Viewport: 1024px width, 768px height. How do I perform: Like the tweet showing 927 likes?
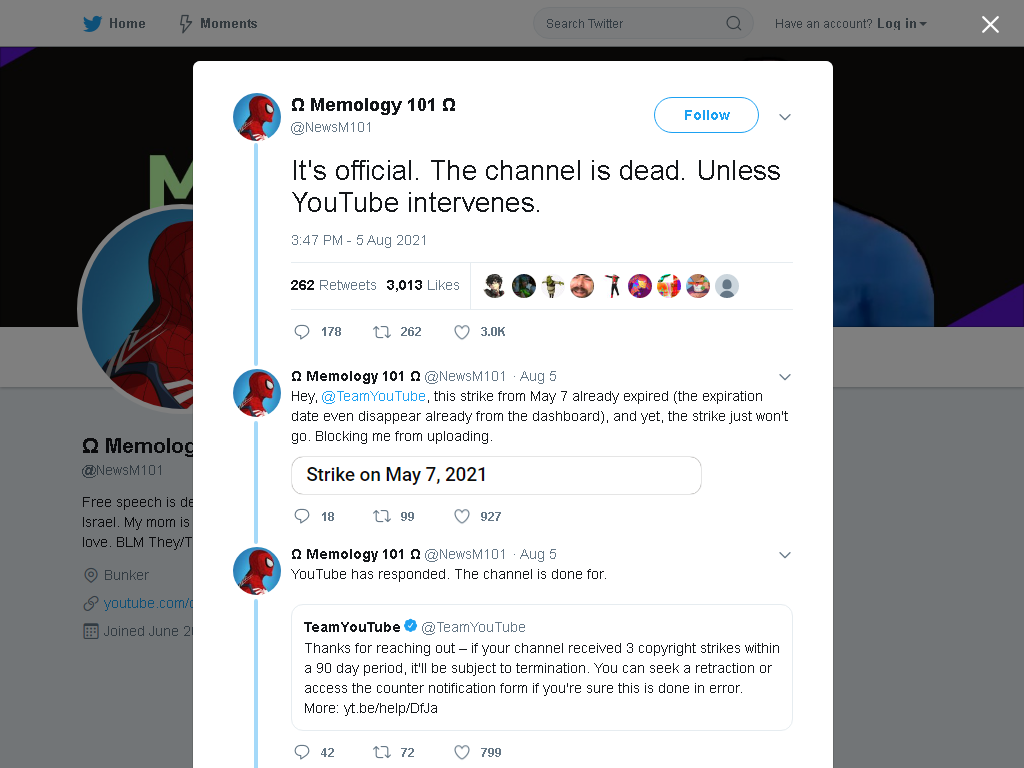pos(462,517)
